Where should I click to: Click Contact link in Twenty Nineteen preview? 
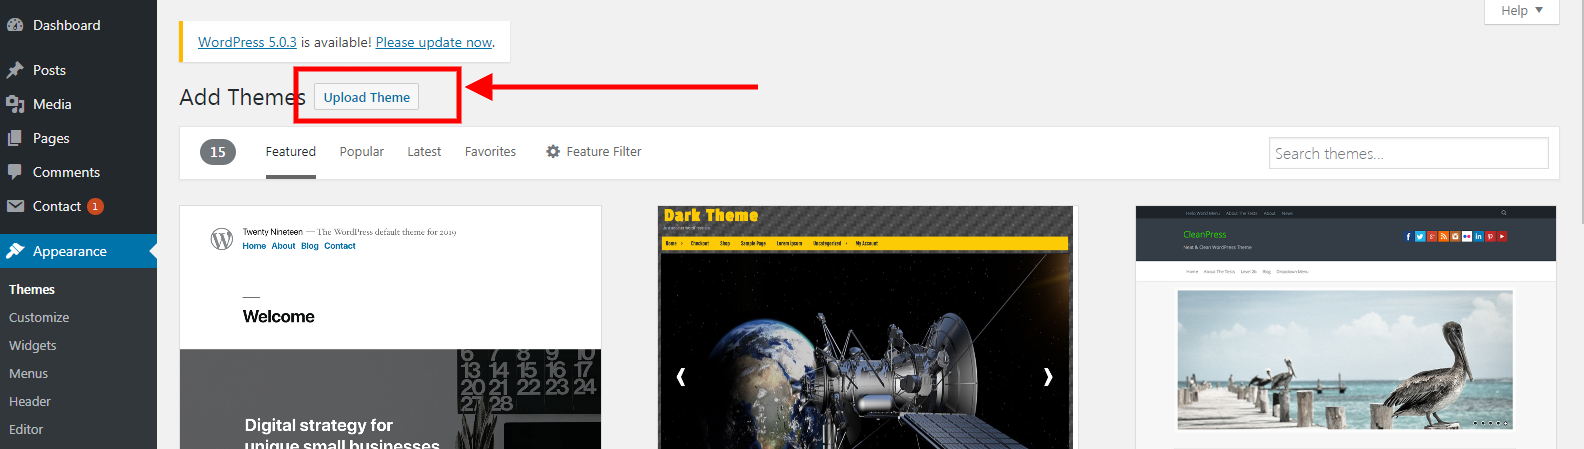point(340,246)
